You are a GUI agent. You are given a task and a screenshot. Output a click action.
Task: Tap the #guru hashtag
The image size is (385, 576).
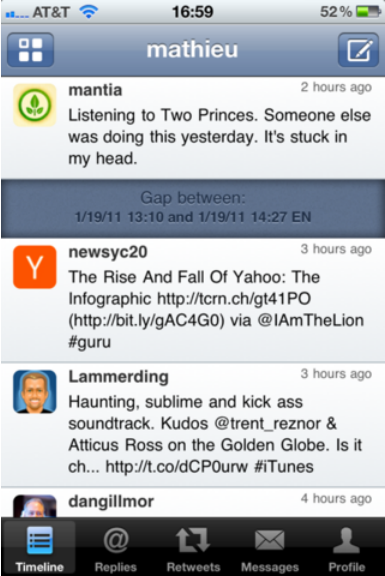click(90, 342)
